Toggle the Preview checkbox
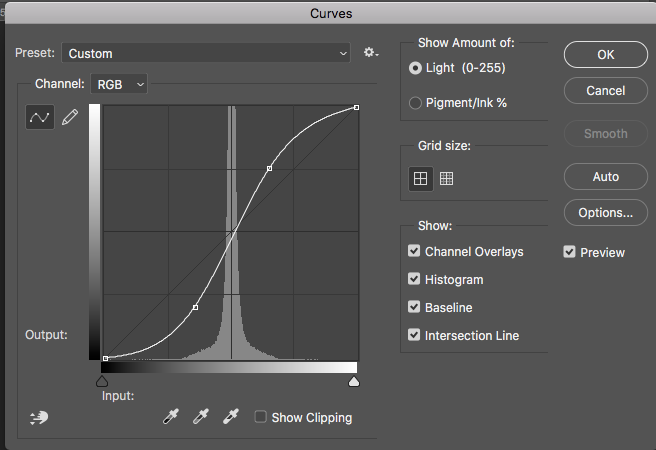 (570, 252)
